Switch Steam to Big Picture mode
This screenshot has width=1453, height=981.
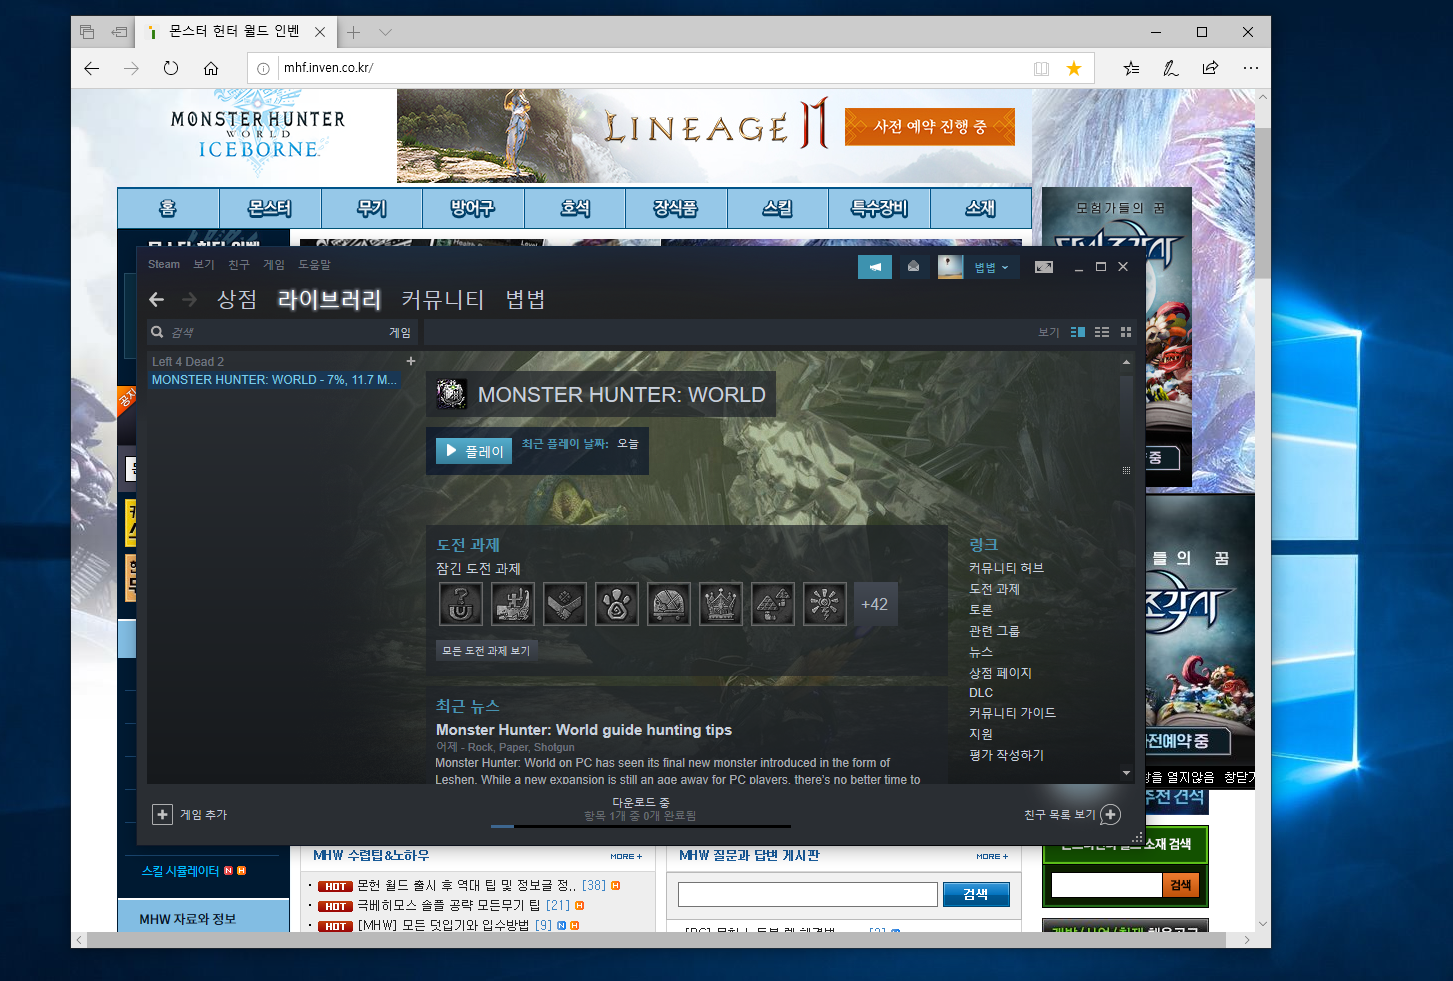(x=1044, y=267)
